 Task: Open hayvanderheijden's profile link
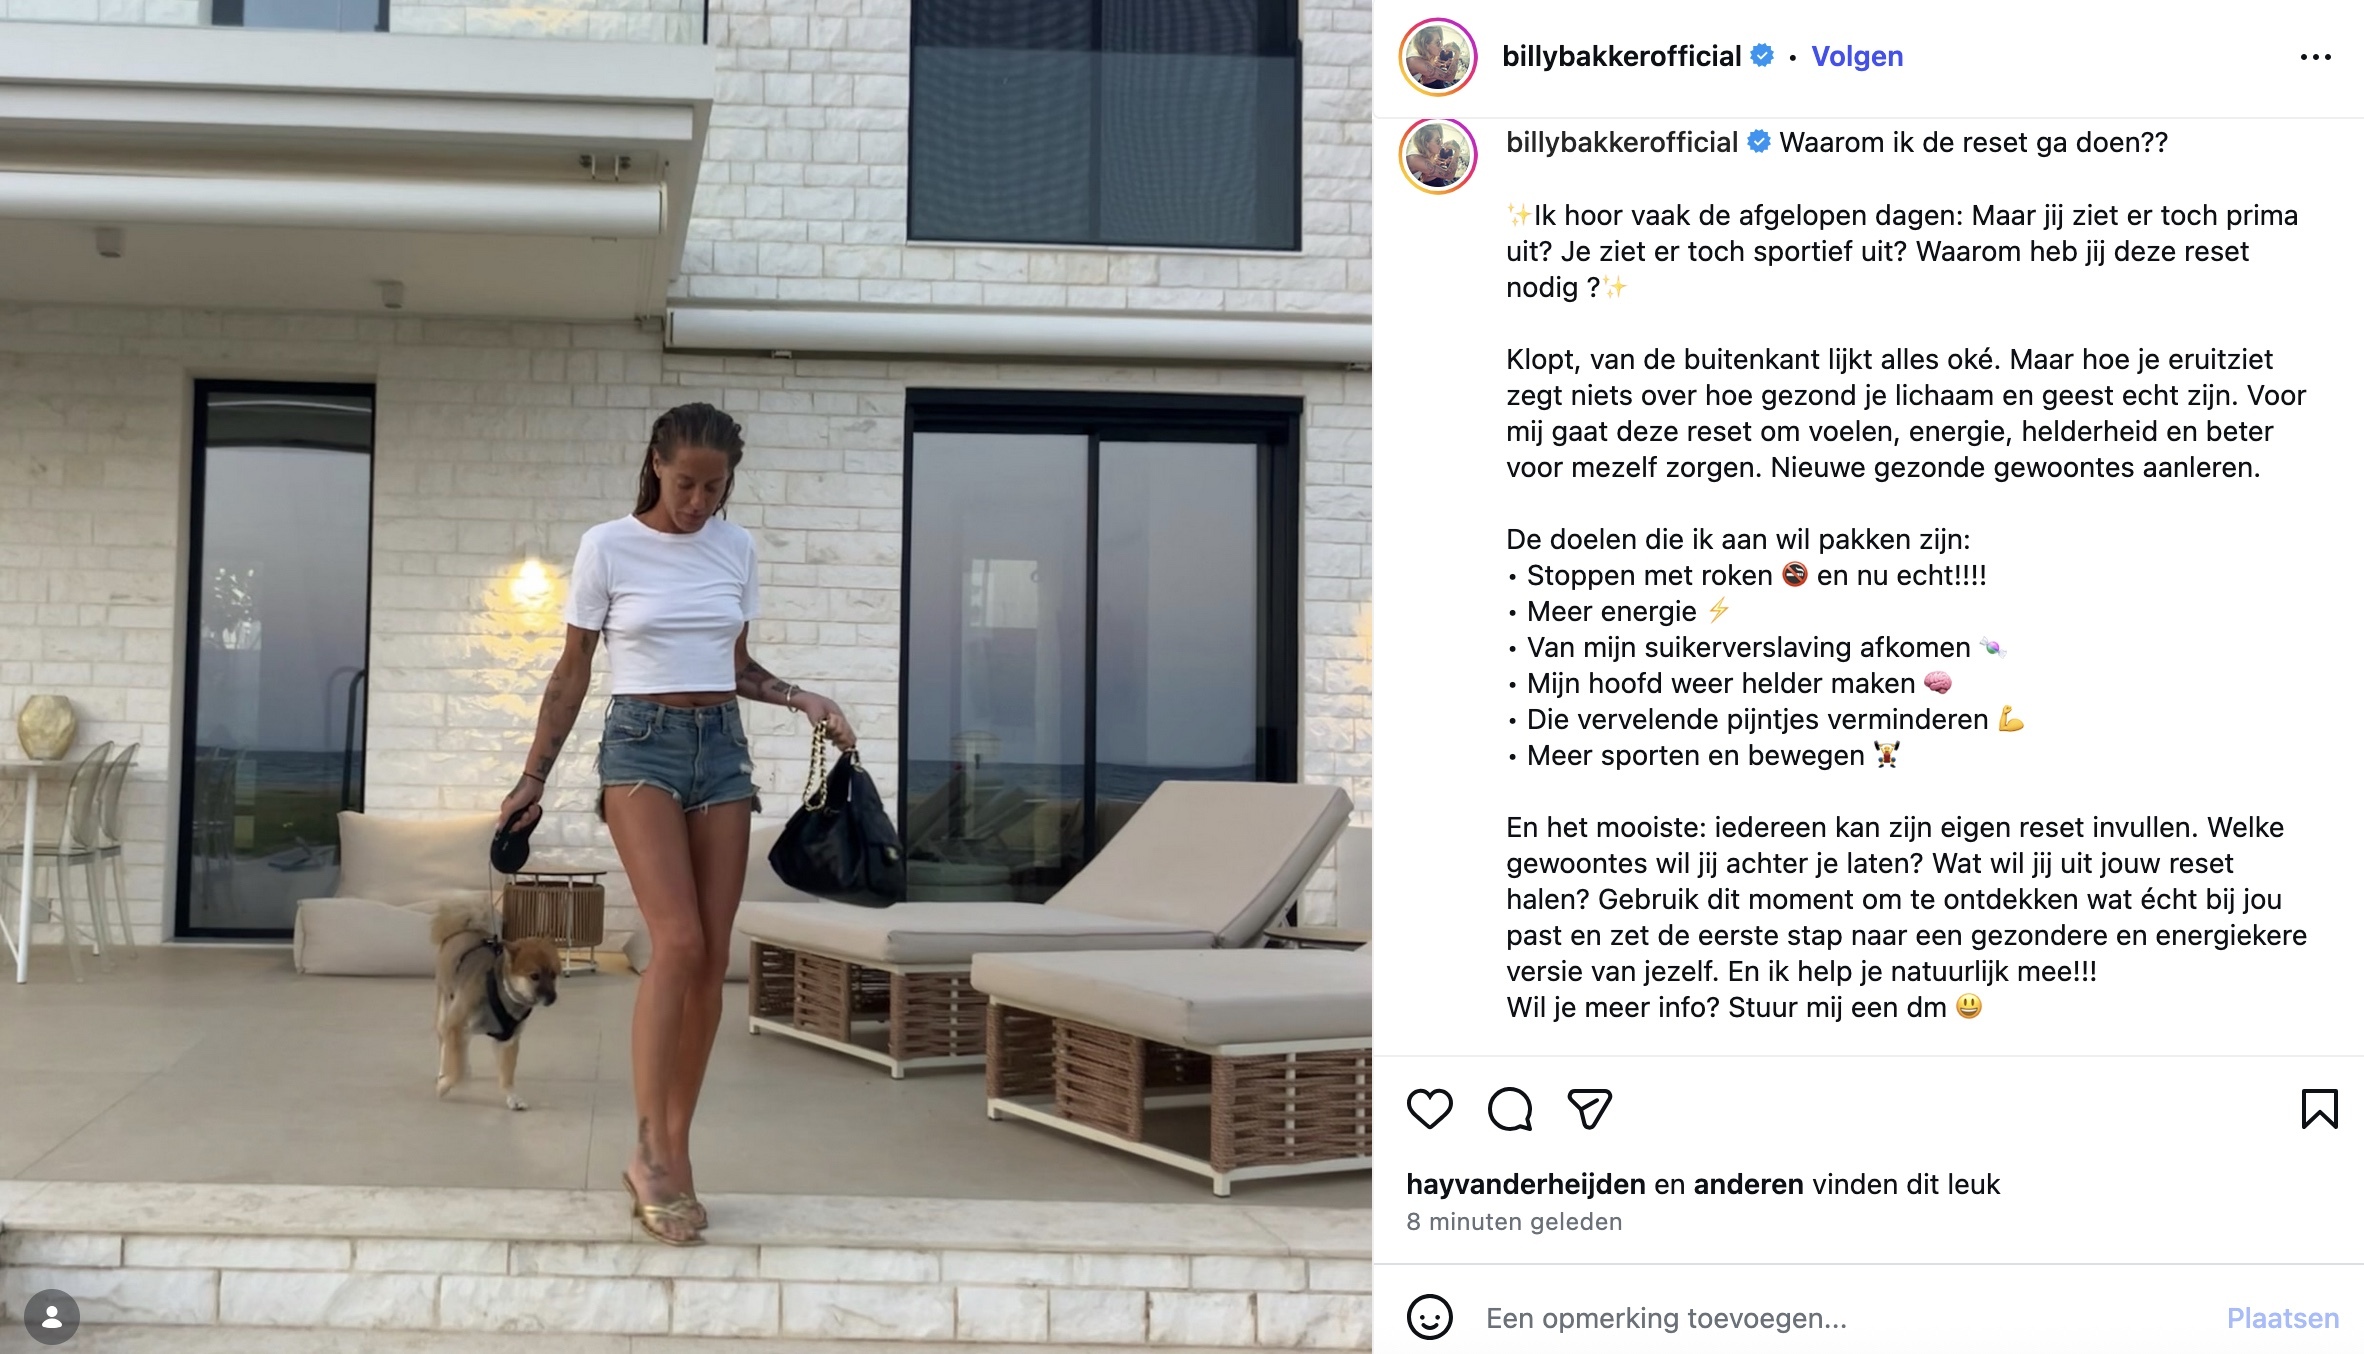pos(1525,1184)
